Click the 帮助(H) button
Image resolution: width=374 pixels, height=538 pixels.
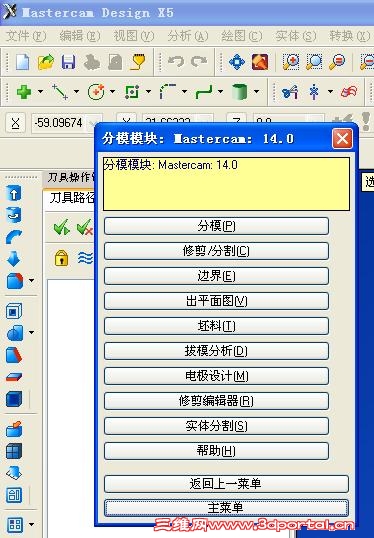pos(216,451)
